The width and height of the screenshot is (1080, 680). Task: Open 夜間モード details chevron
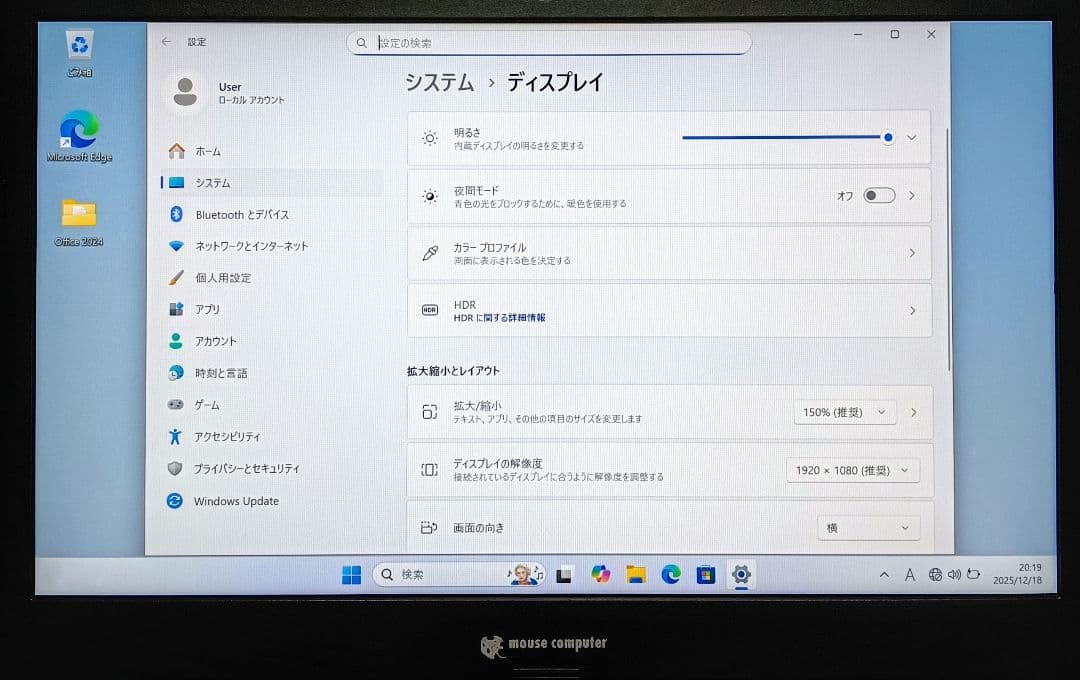(x=912, y=196)
